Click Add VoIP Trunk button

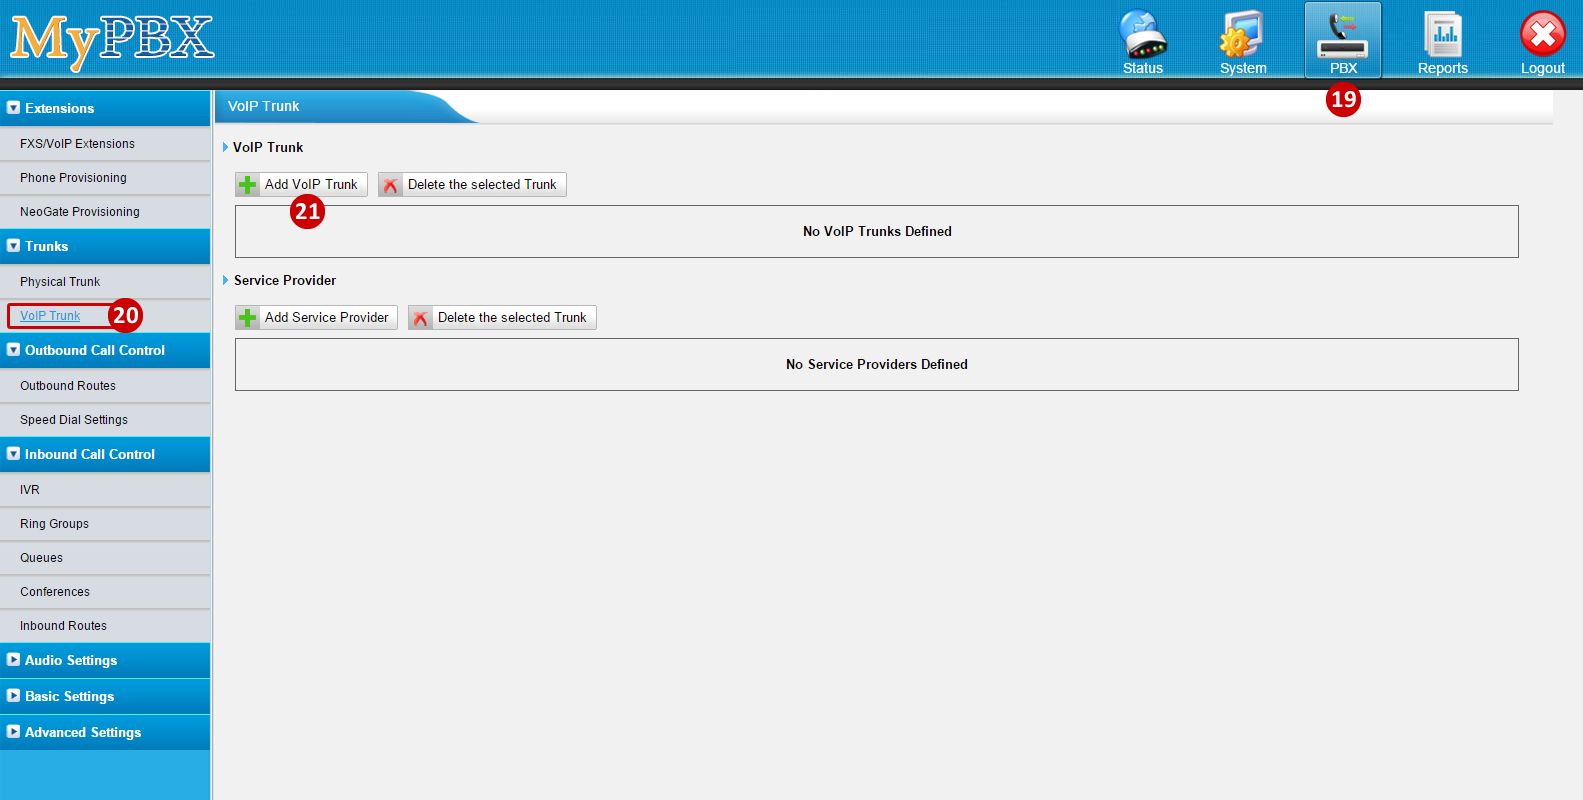coord(301,185)
